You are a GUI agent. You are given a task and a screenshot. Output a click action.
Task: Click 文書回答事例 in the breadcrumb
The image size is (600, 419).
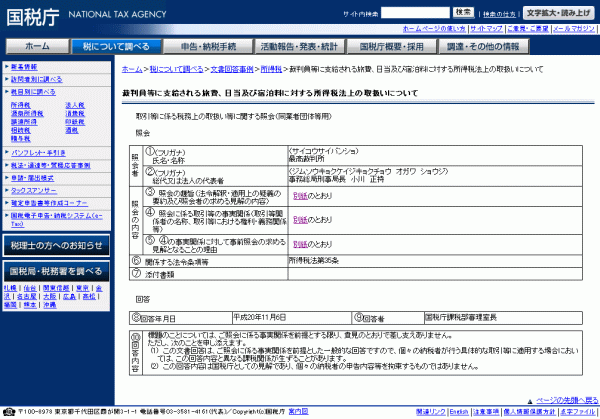pyautogui.click(x=232, y=69)
